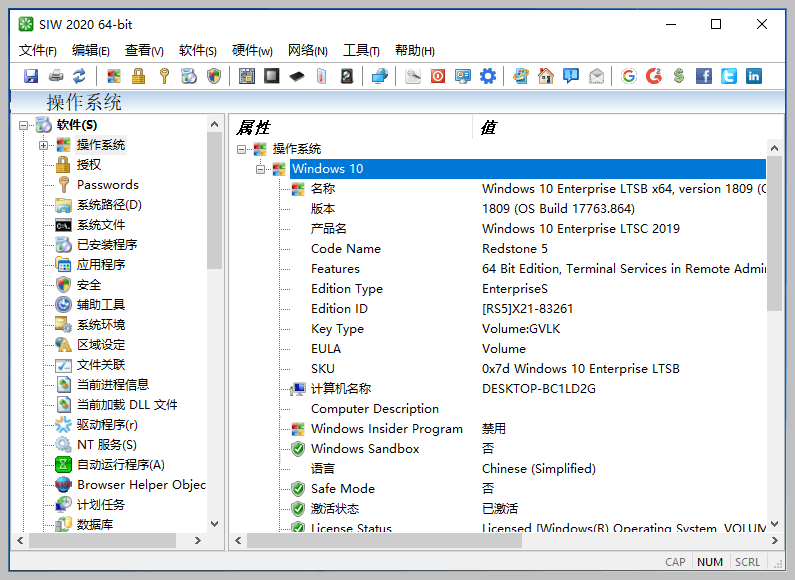Click the hard disk drive toolbar icon
Screen dimensions: 795x580
pos(347,76)
